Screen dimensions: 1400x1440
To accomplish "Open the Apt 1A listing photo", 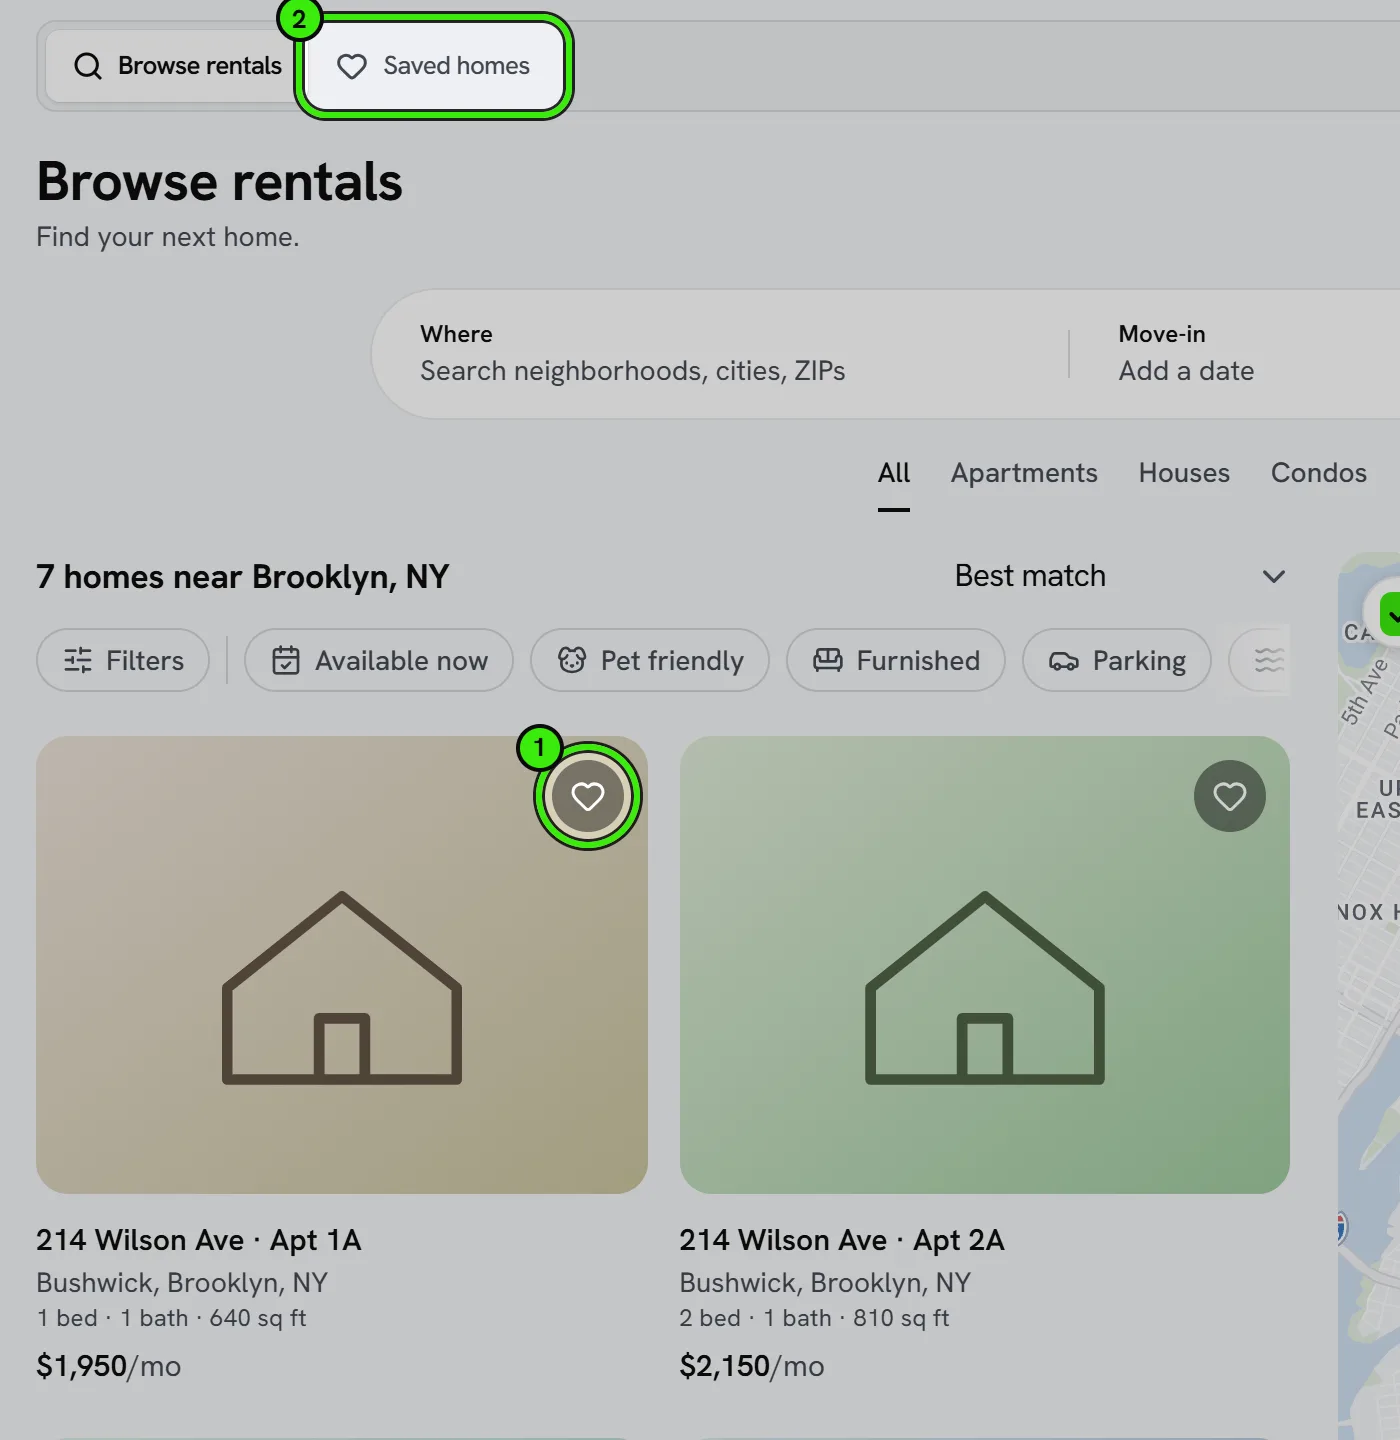I will tap(342, 965).
